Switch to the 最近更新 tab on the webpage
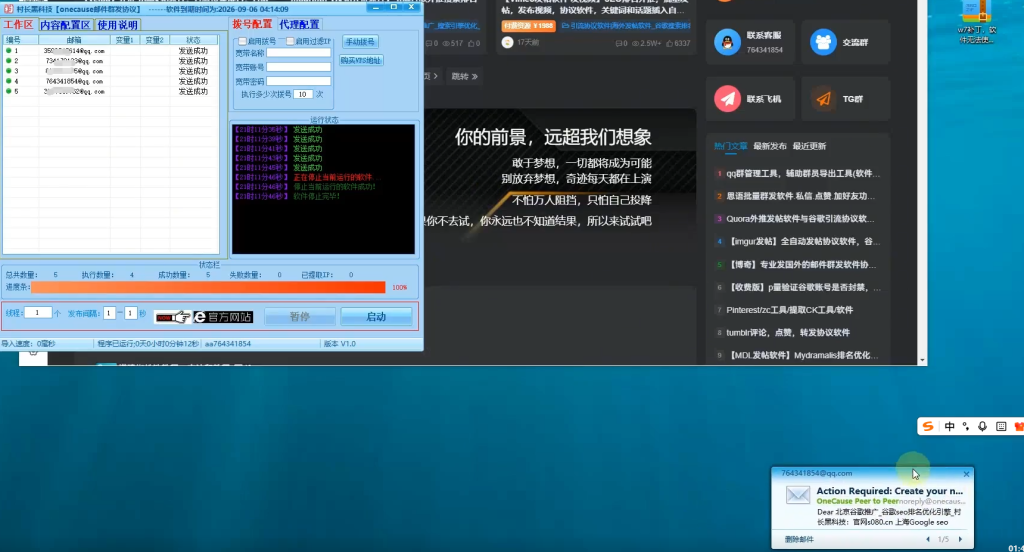The image size is (1024, 552). (x=809, y=146)
